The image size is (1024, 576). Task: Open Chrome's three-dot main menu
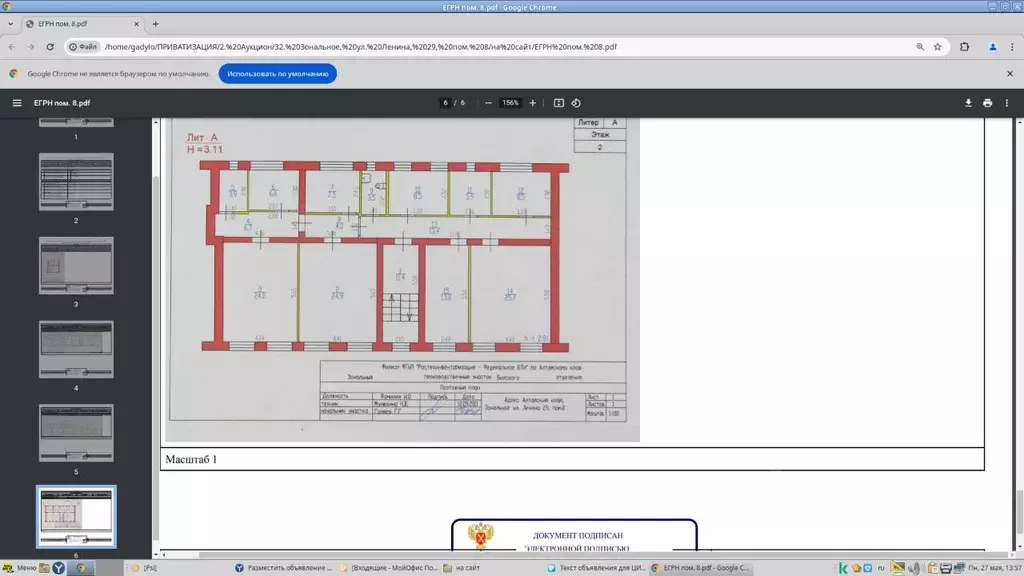1012,47
